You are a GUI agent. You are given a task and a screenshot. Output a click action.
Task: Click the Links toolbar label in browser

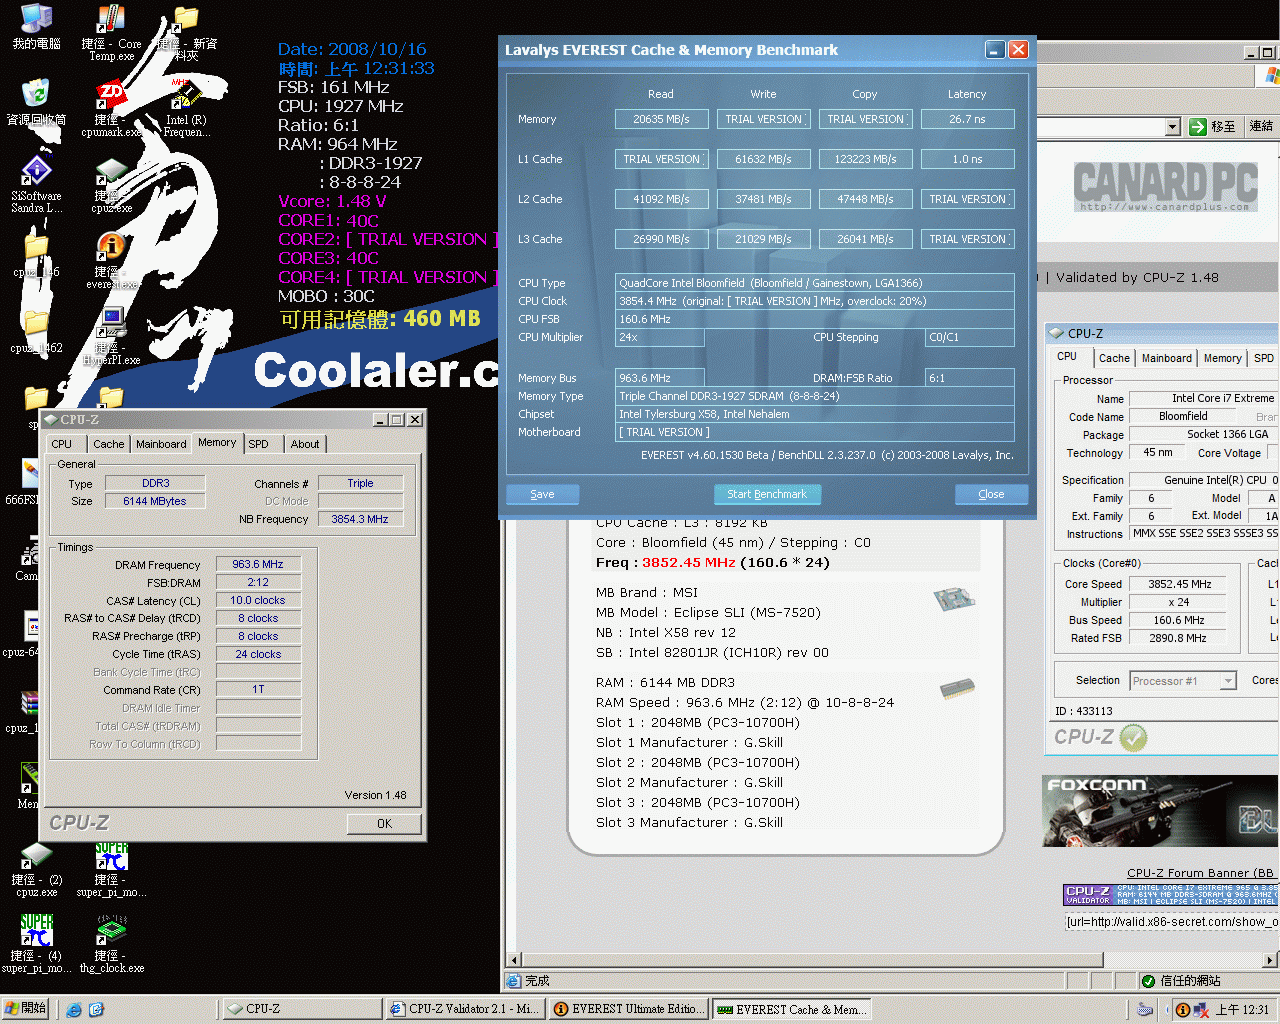coord(1261,126)
